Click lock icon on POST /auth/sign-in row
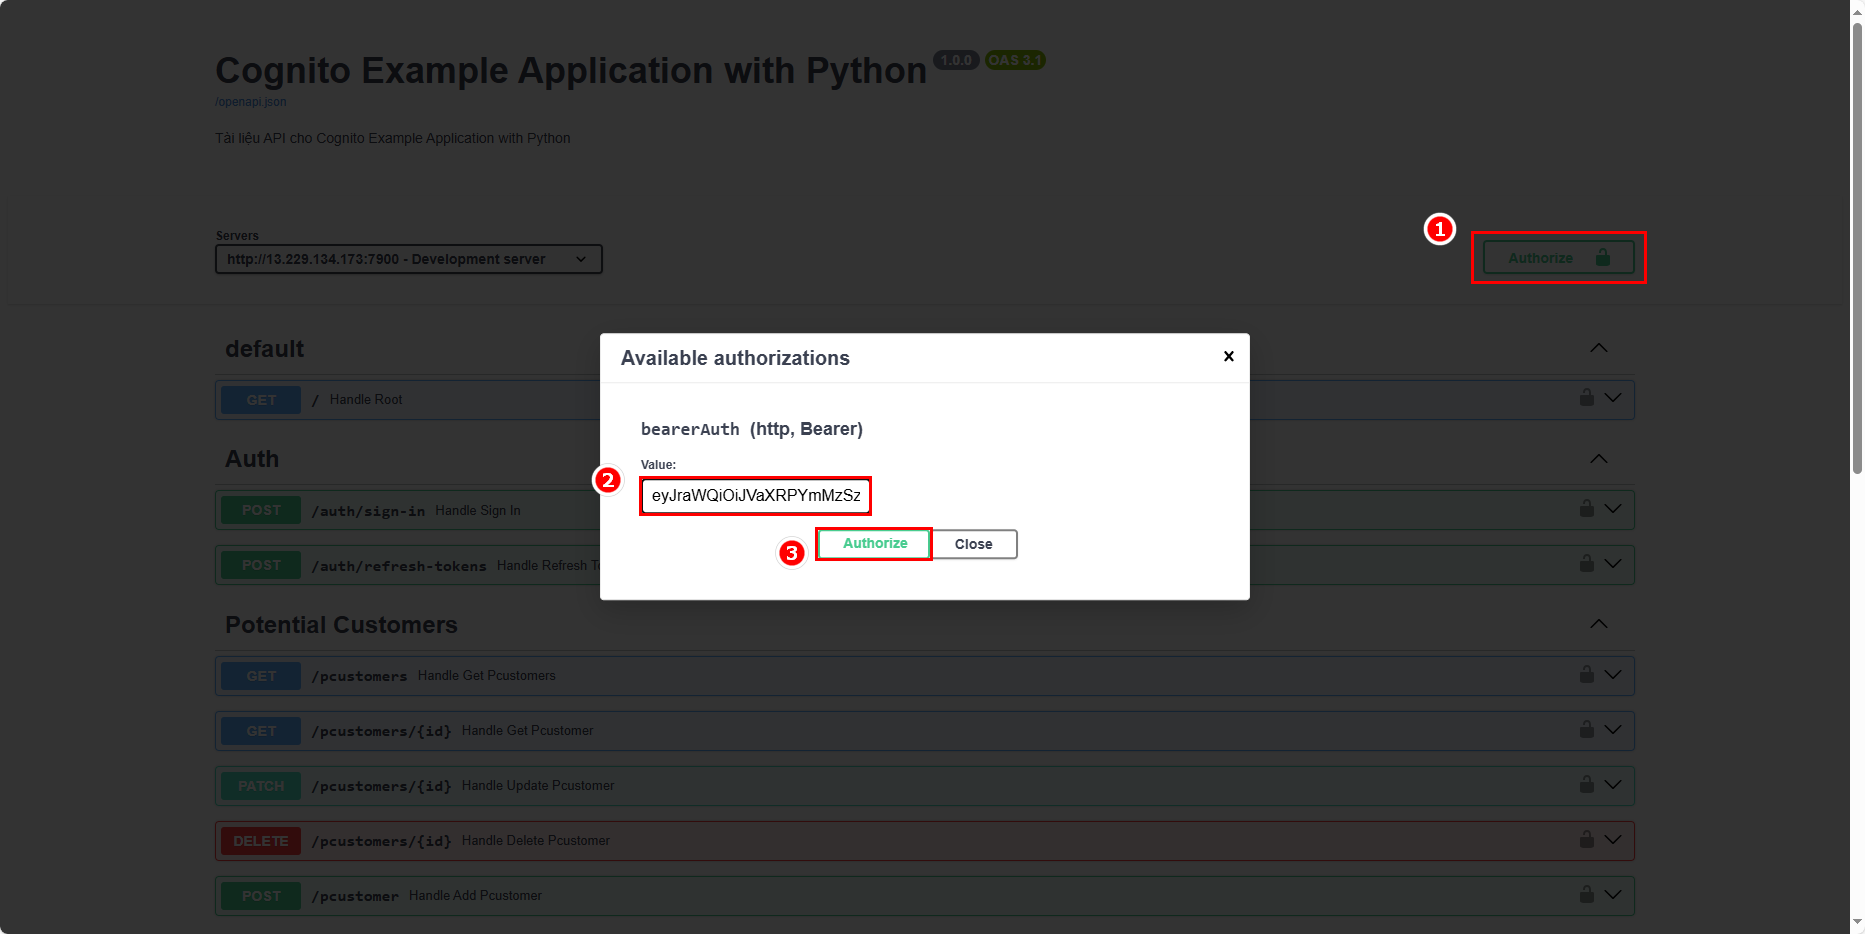This screenshot has height=934, width=1865. coord(1586,508)
